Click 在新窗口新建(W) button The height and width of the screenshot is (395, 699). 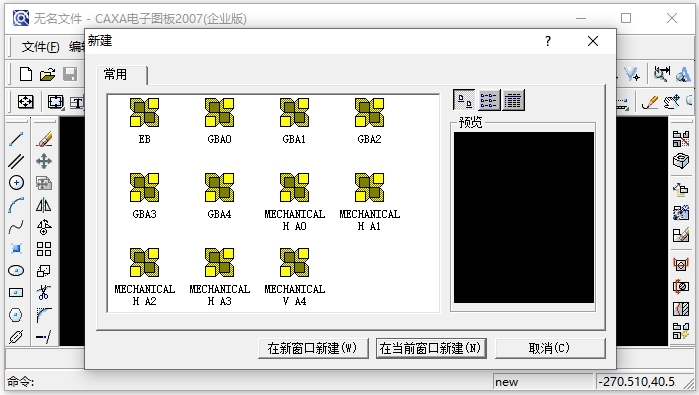313,348
